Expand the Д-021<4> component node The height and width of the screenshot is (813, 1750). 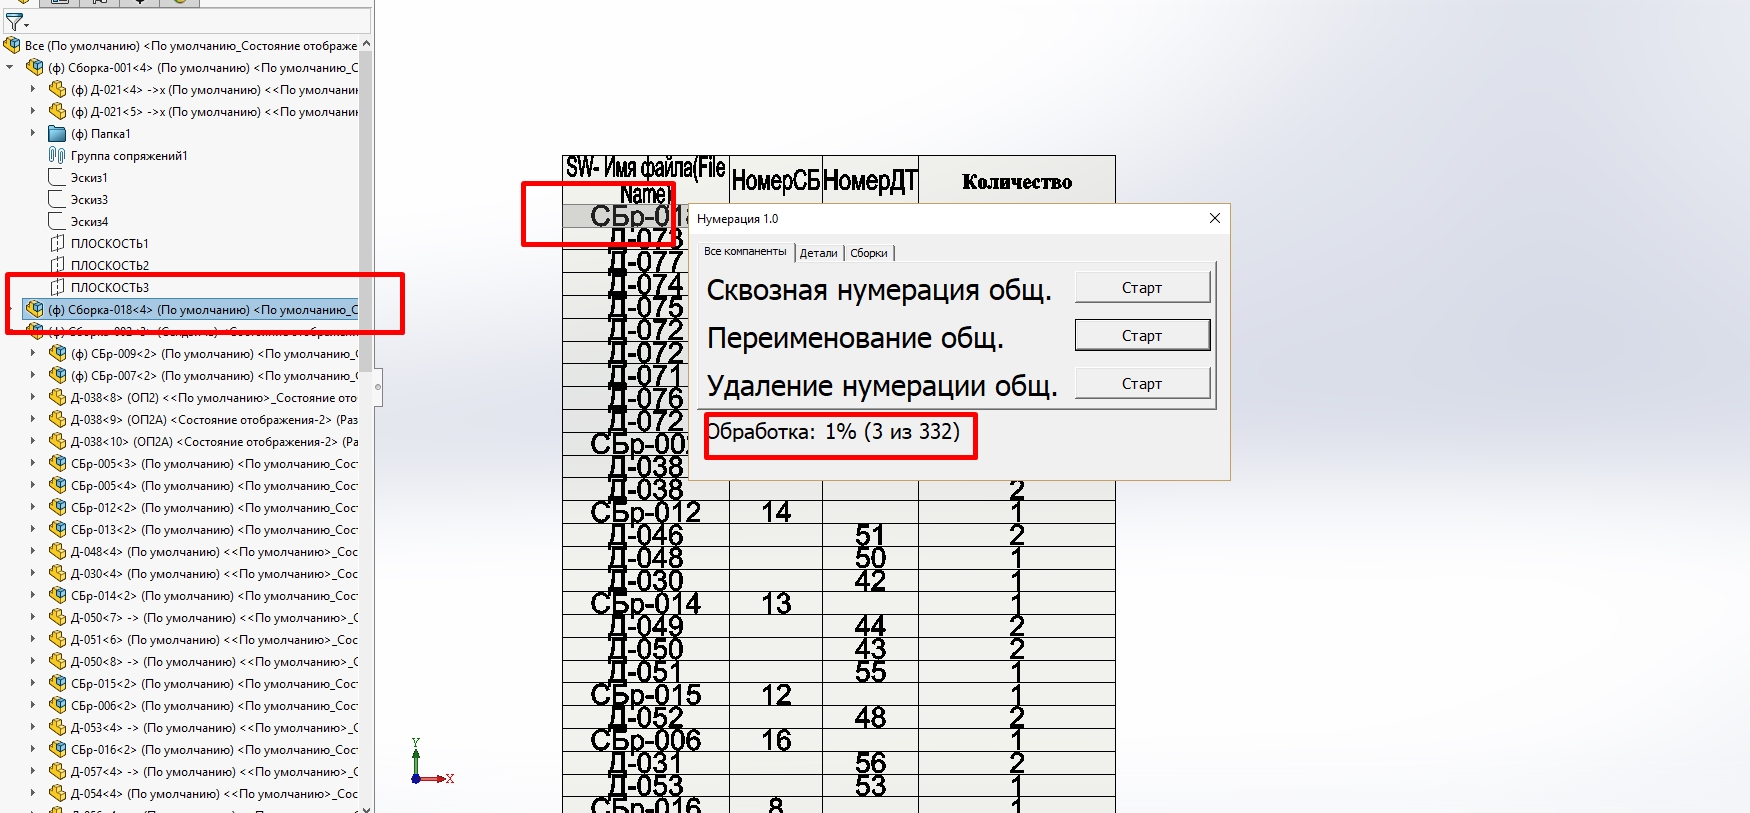pos(33,90)
